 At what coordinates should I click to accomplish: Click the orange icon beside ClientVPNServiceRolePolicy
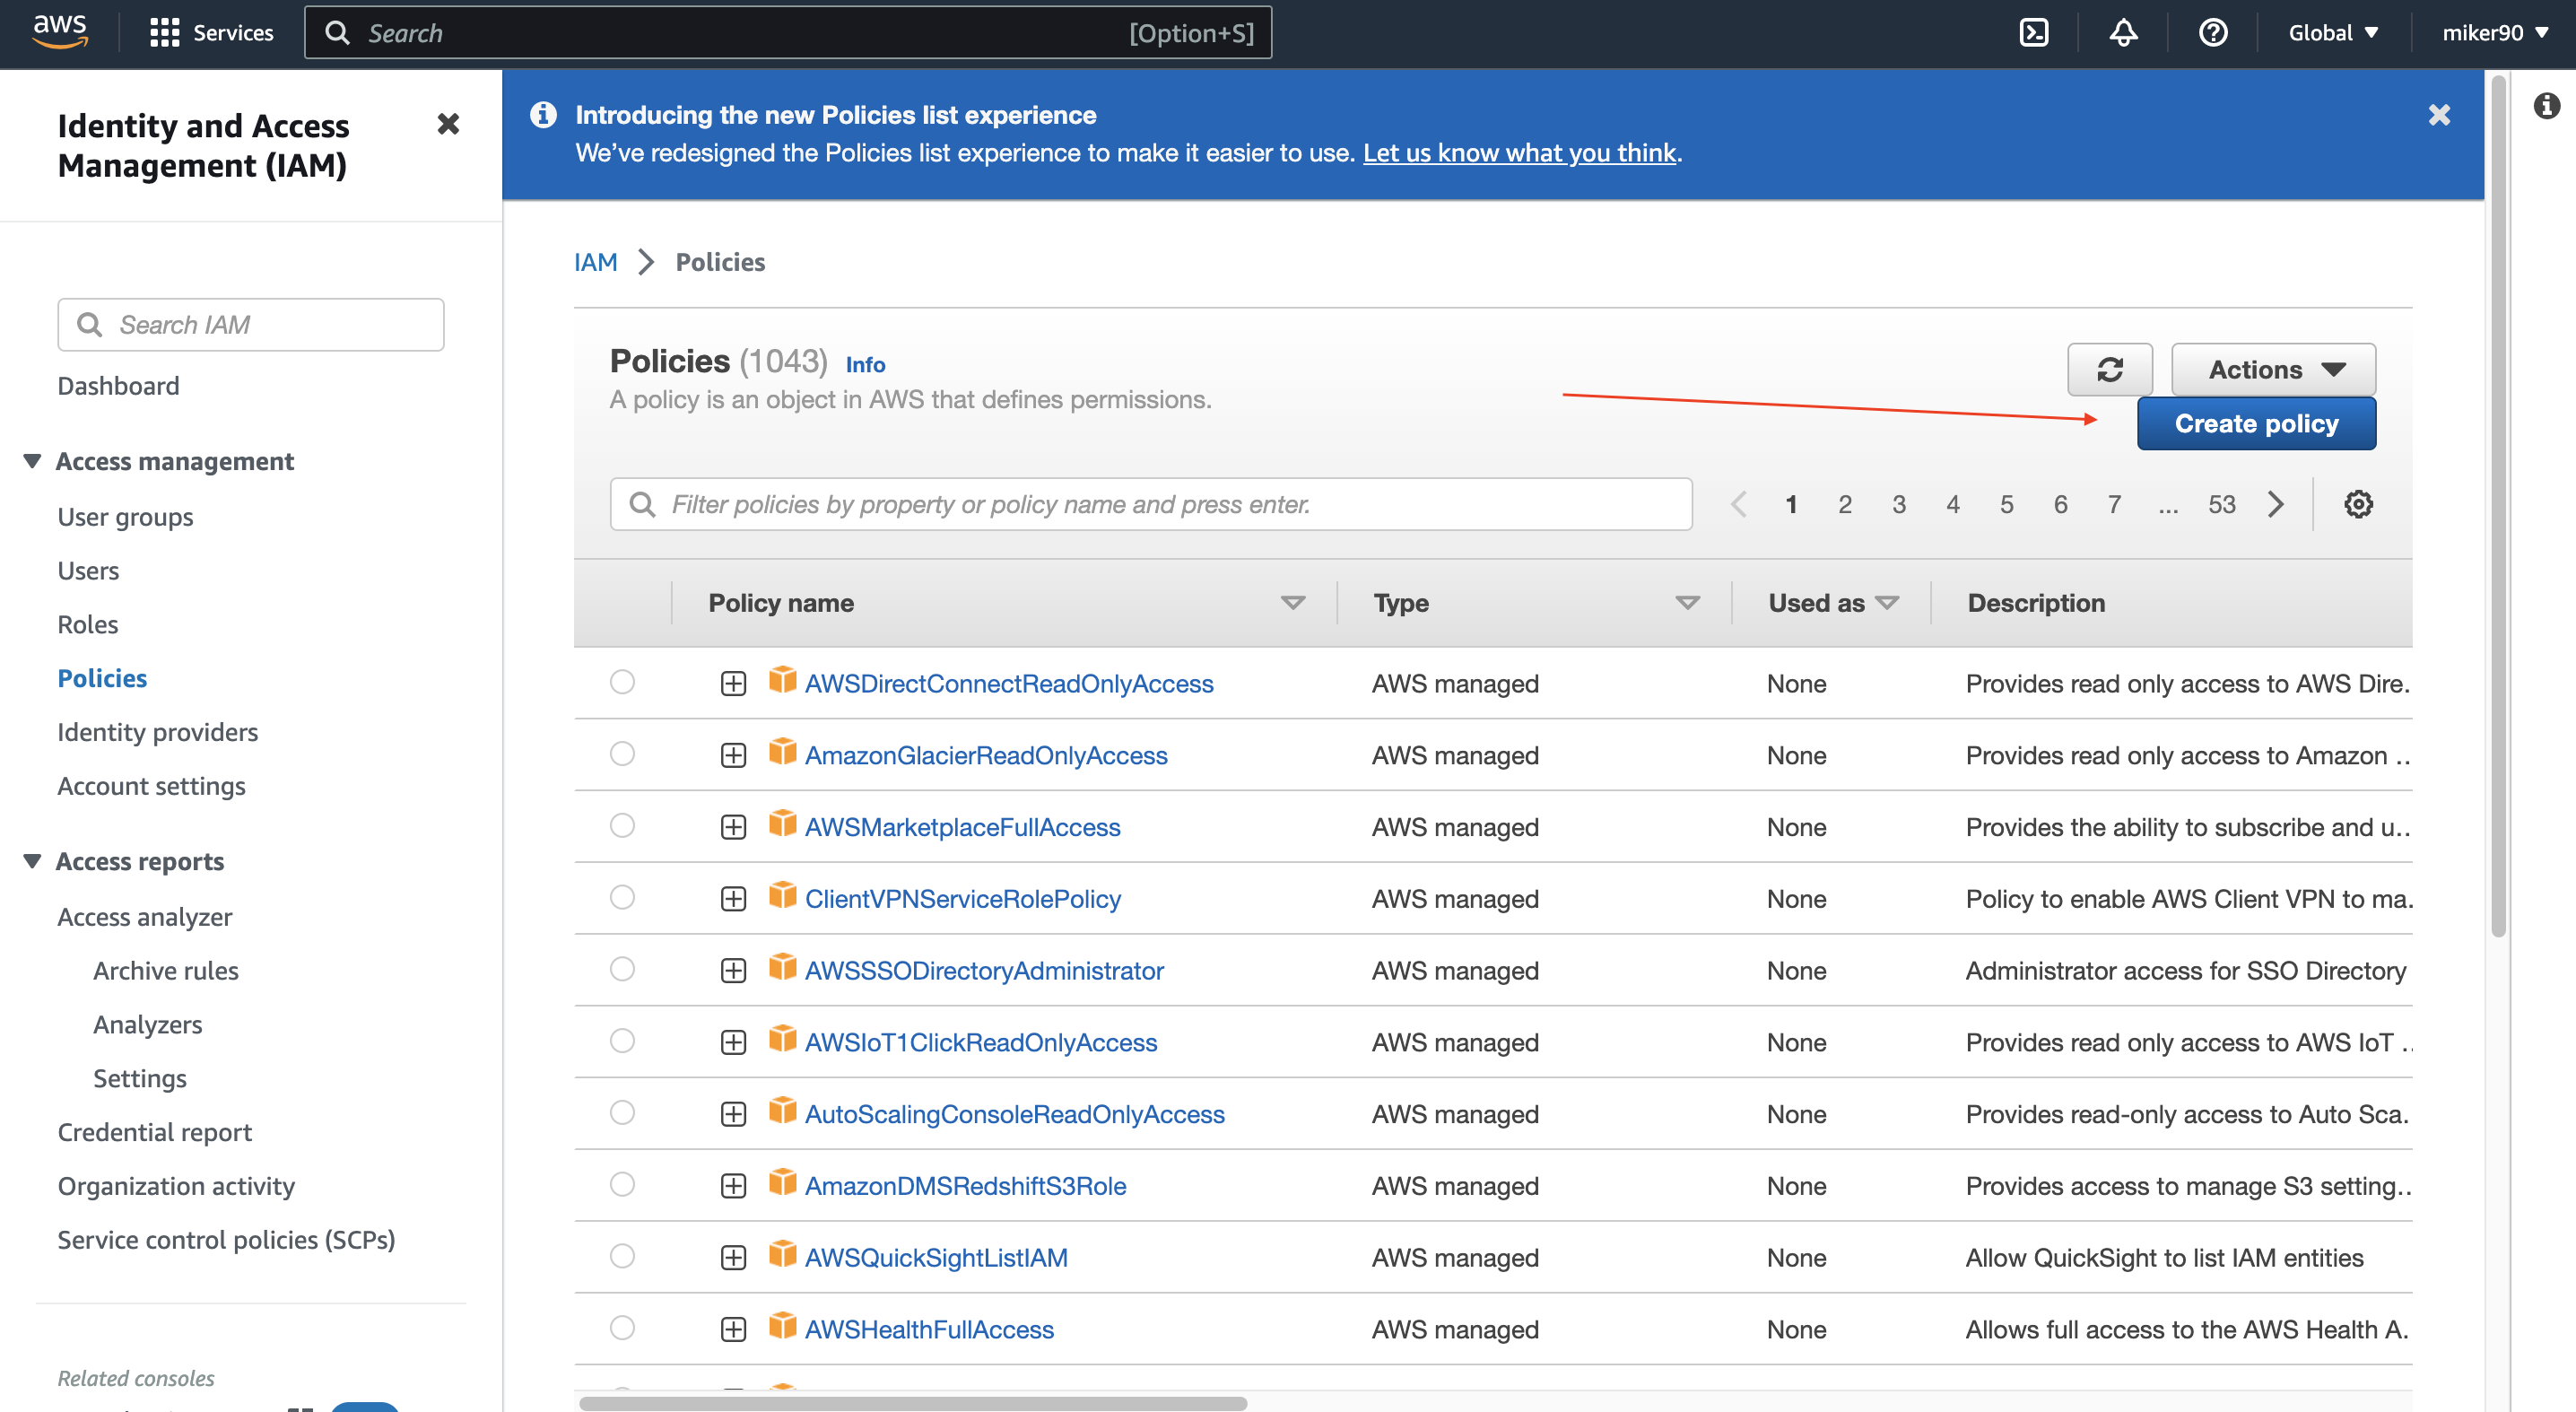coord(782,896)
